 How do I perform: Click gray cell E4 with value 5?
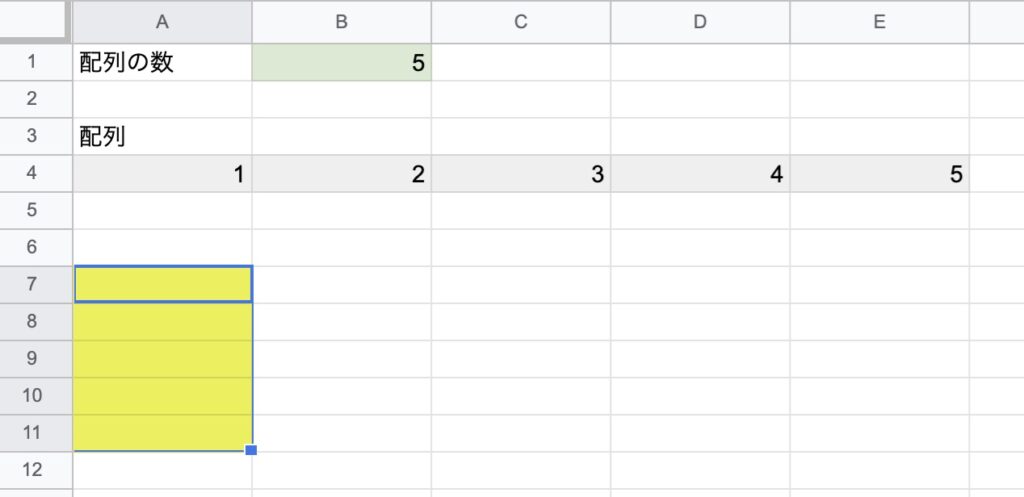click(880, 174)
